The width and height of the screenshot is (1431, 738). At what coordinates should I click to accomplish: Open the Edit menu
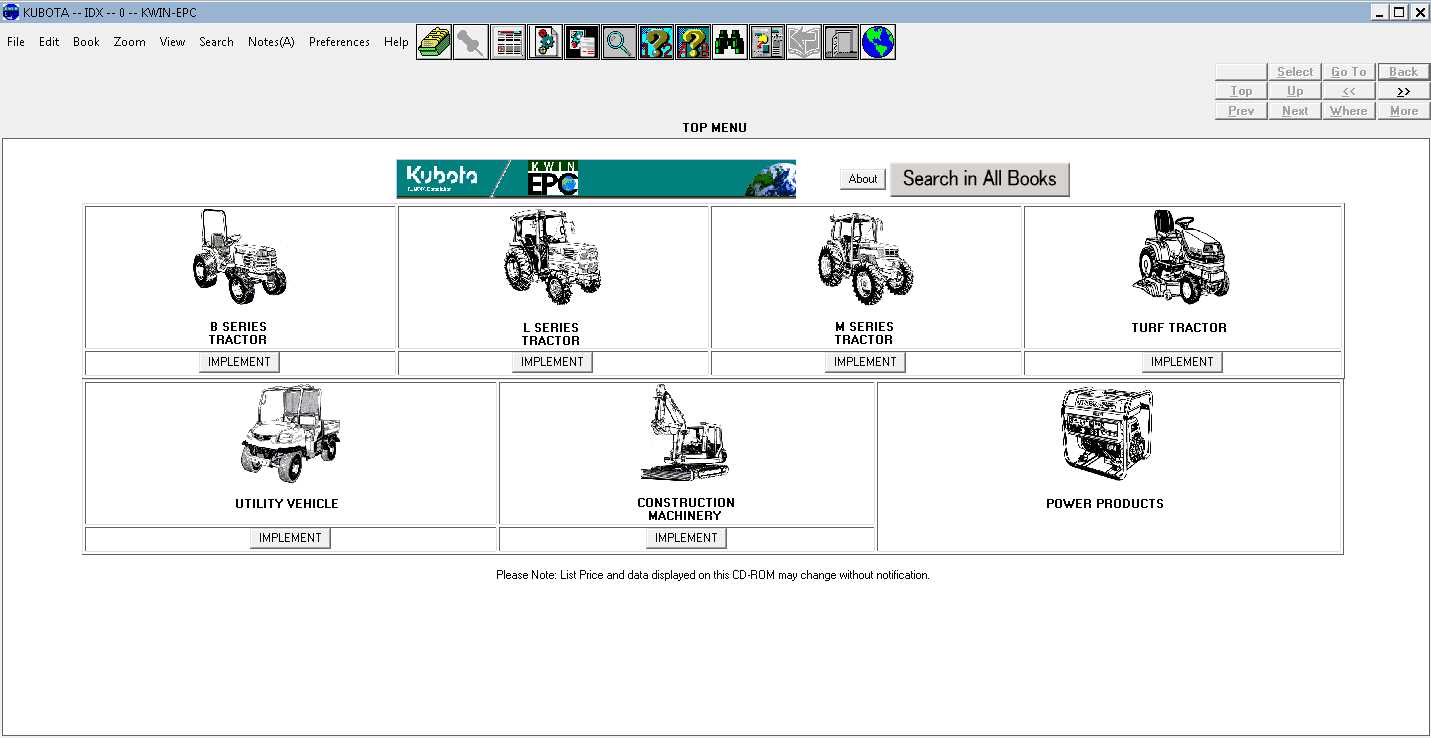49,42
